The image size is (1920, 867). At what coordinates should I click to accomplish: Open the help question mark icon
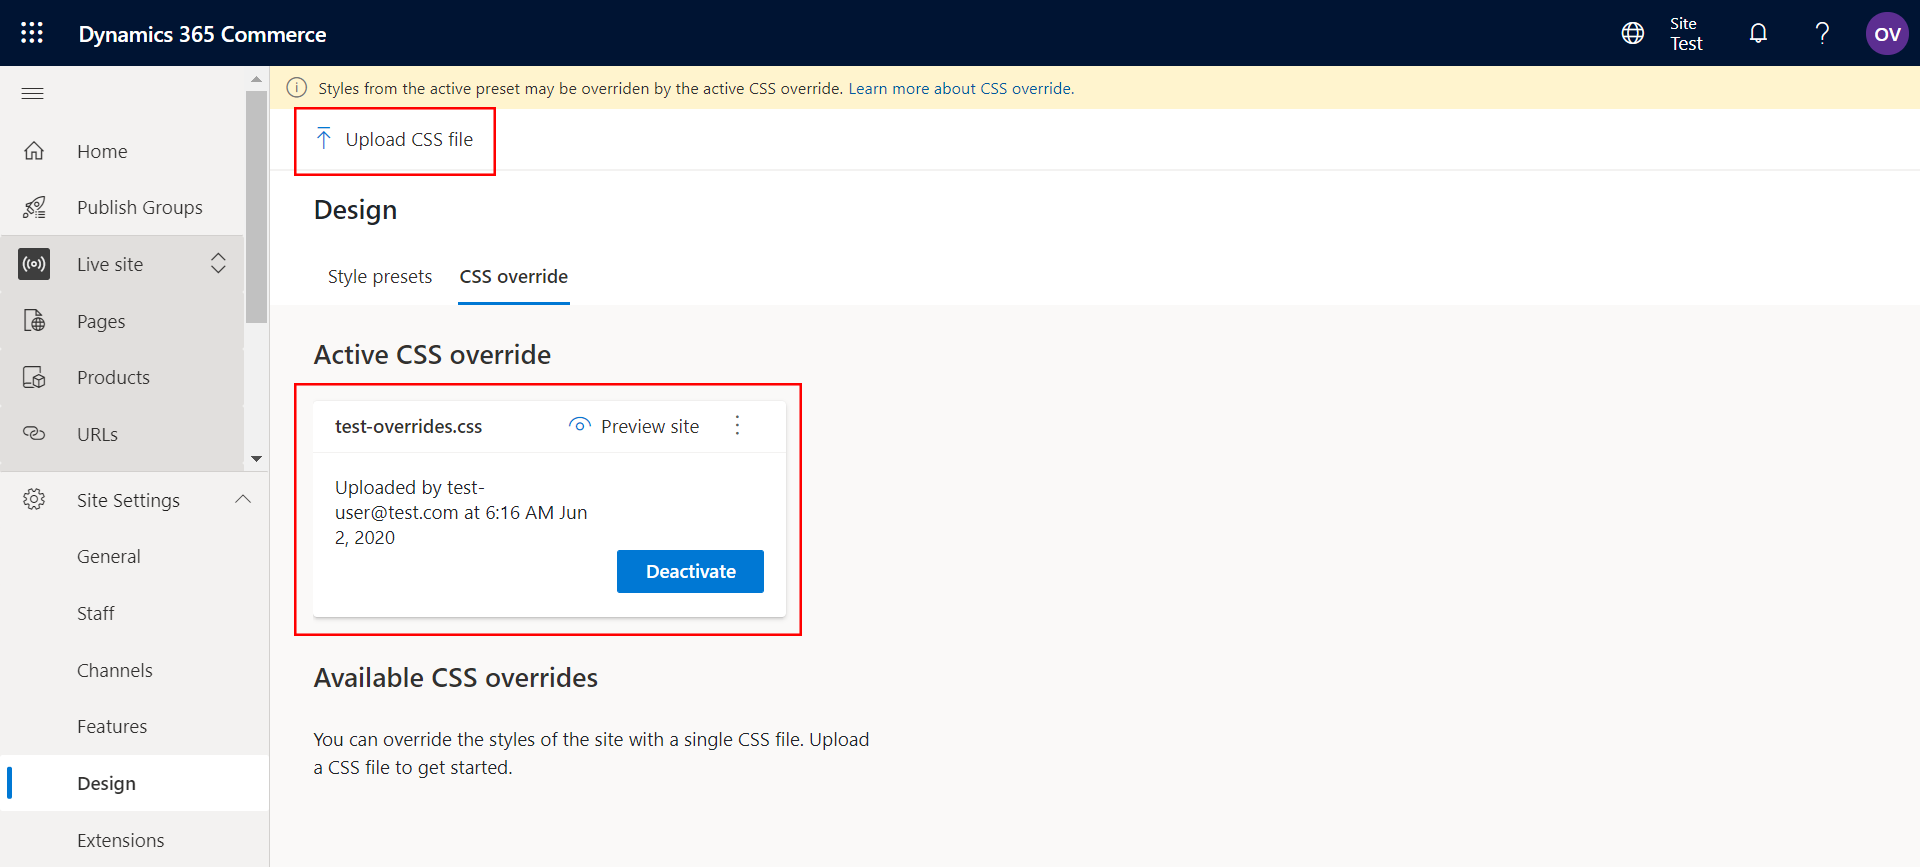[1822, 33]
